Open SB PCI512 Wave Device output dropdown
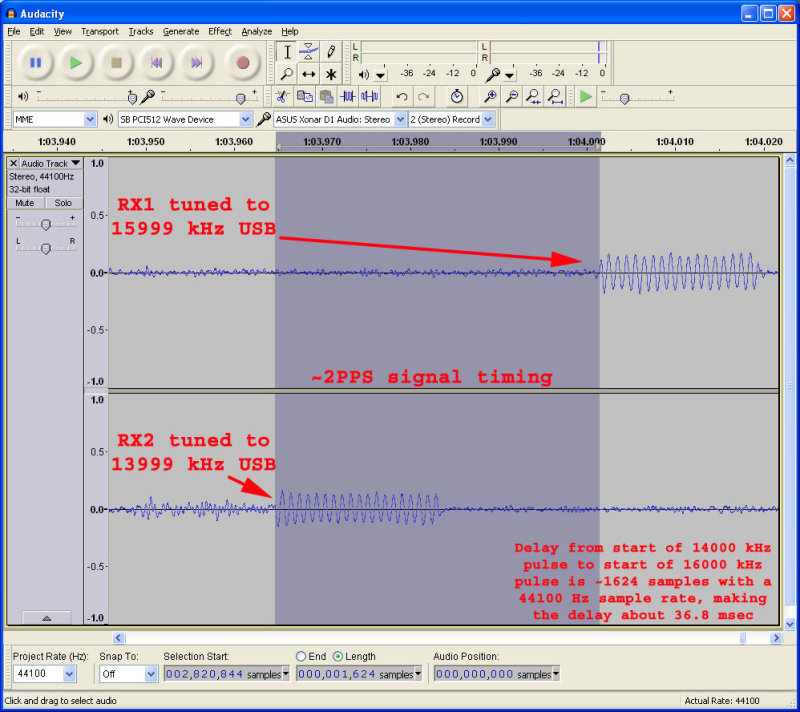The image size is (800, 712). pyautogui.click(x=245, y=119)
